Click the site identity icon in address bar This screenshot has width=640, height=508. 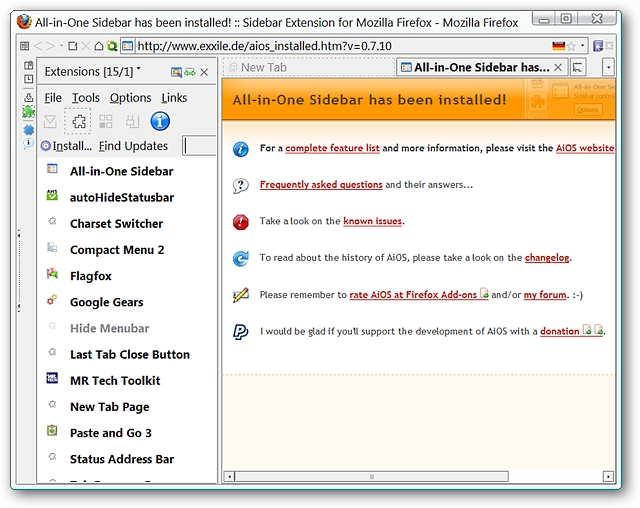[x=128, y=46]
